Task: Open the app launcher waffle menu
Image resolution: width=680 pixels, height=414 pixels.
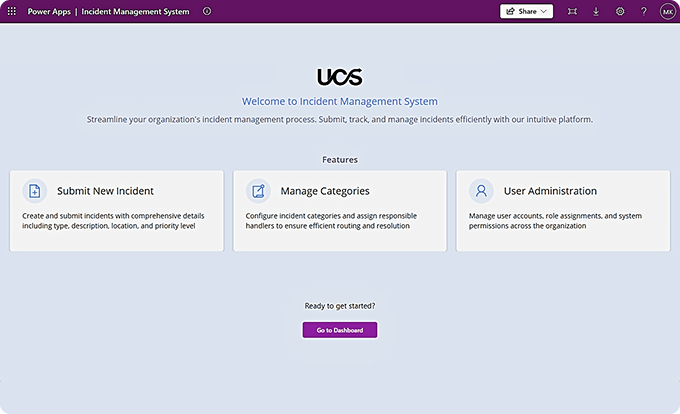Action: click(x=12, y=11)
